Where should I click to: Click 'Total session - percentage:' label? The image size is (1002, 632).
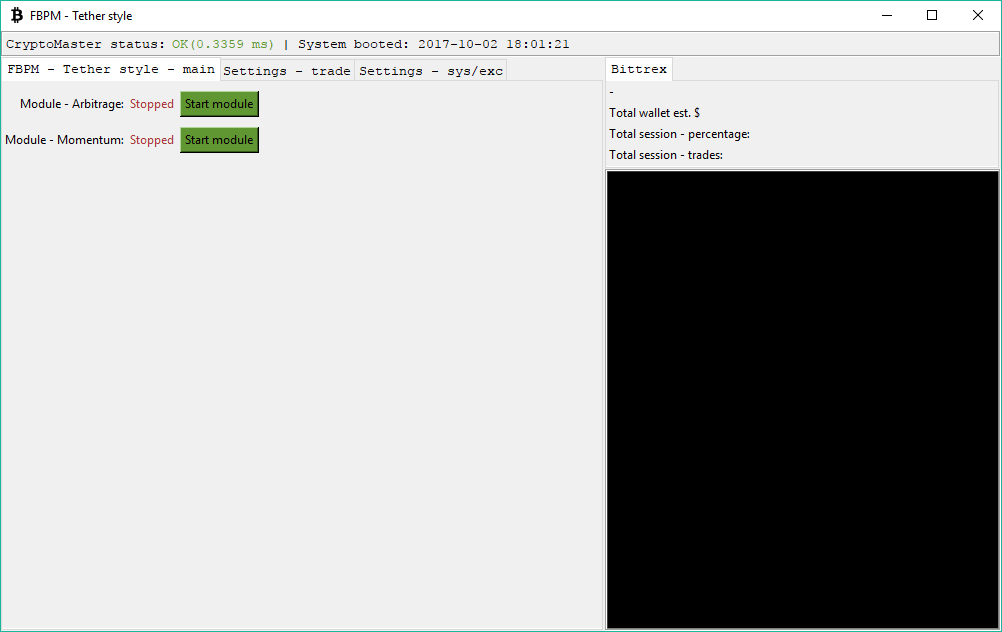point(679,134)
